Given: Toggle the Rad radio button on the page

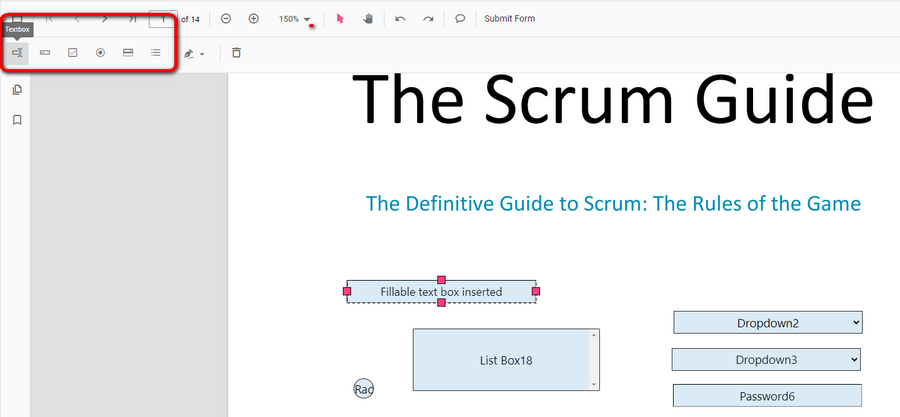Looking at the screenshot, I should click(363, 389).
